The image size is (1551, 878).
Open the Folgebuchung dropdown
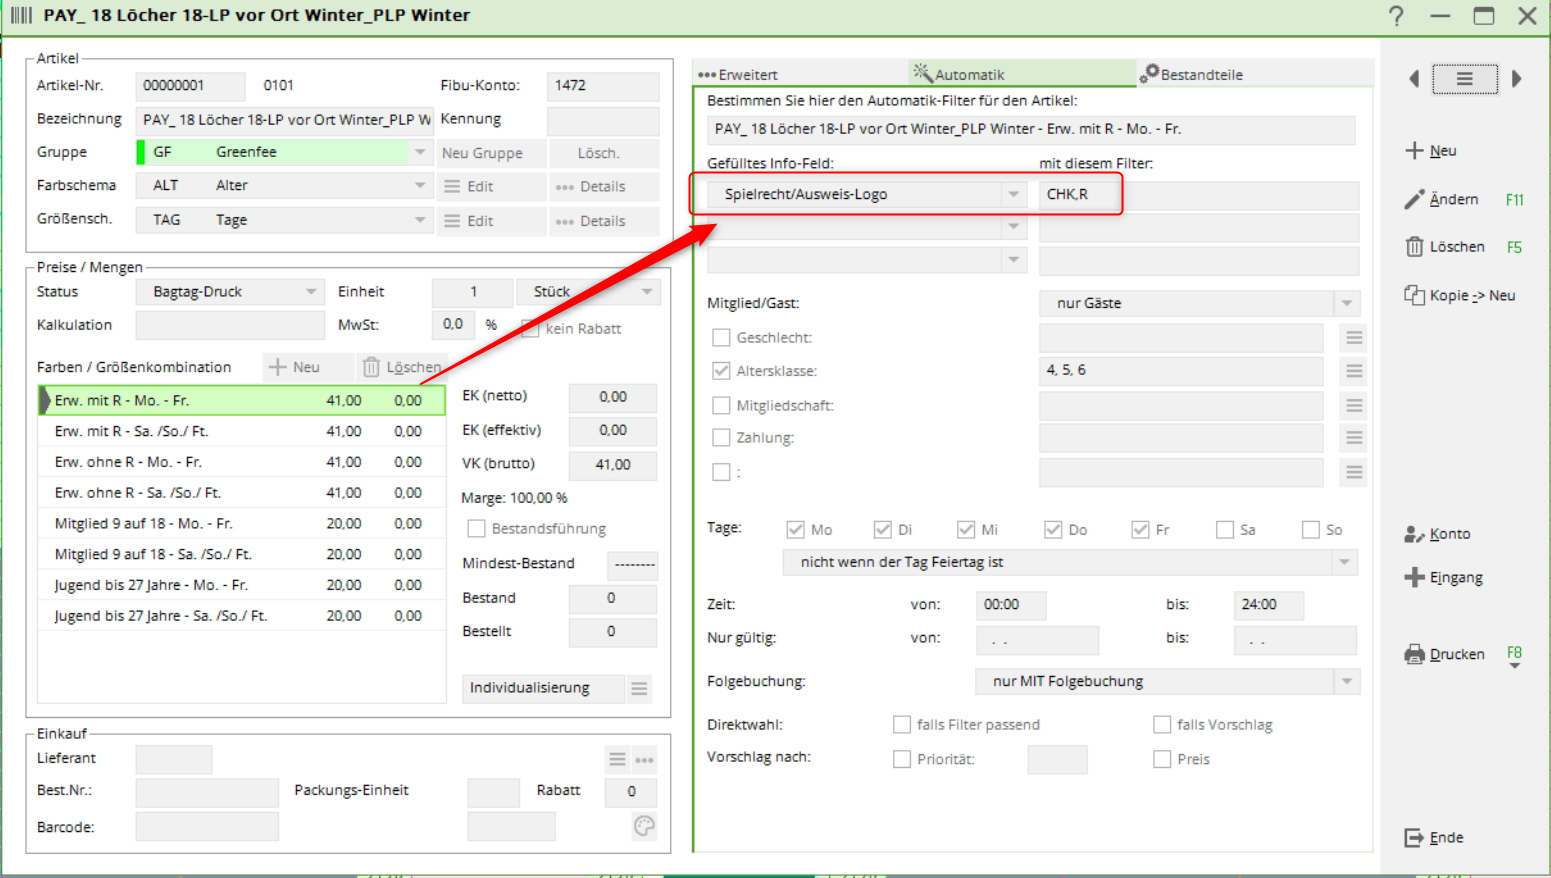click(1347, 682)
